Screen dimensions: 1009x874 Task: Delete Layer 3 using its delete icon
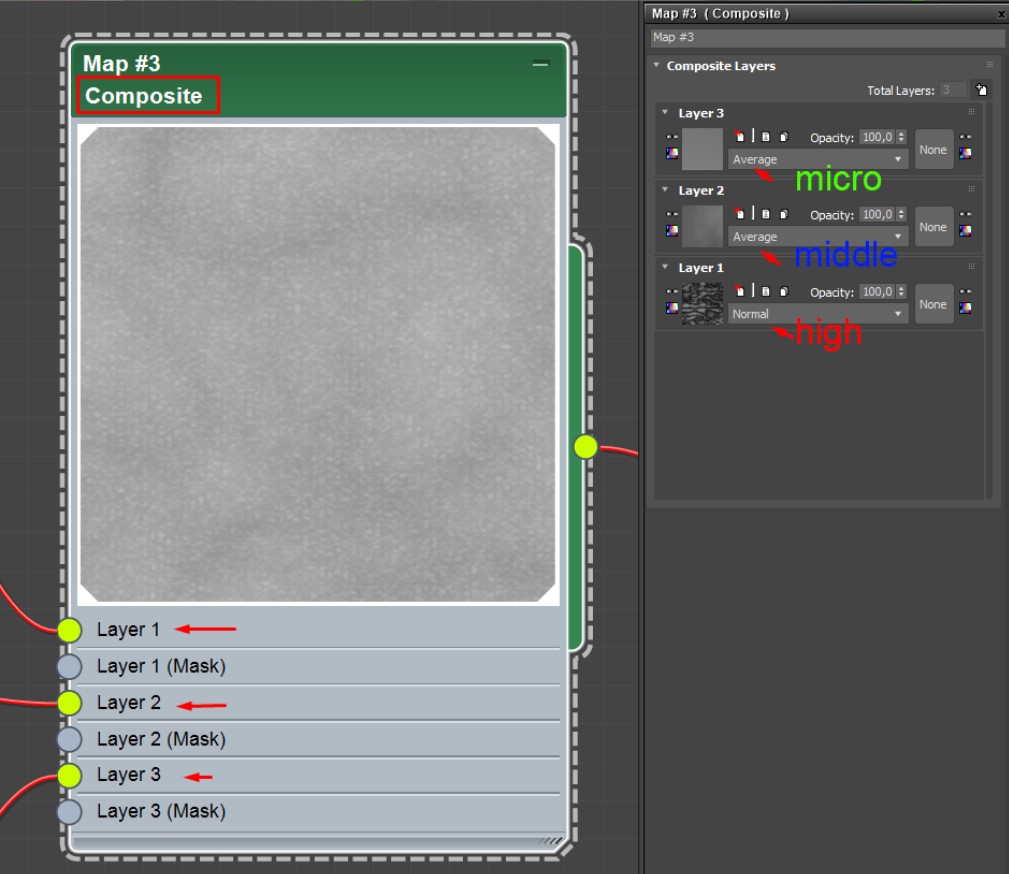[739, 136]
